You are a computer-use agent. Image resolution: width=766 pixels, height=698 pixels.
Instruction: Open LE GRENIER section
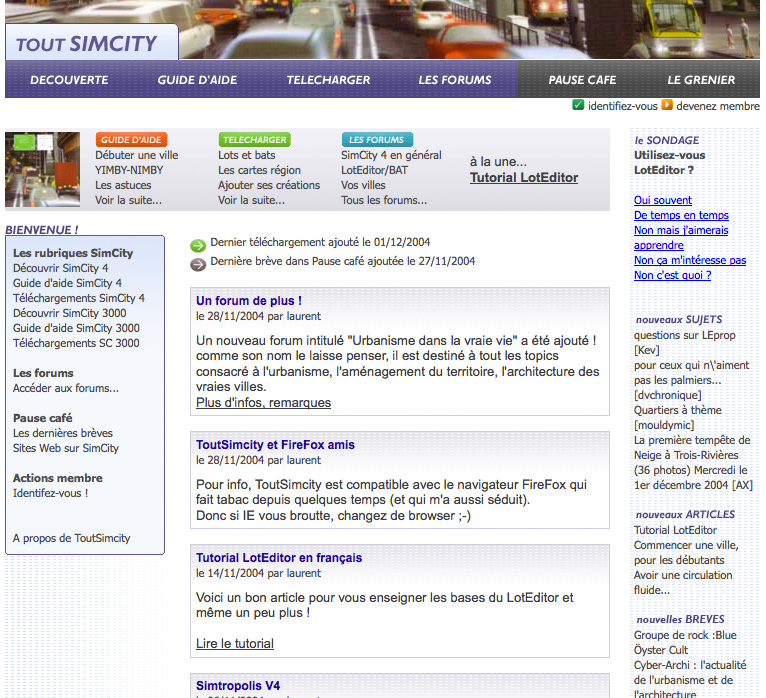point(701,80)
